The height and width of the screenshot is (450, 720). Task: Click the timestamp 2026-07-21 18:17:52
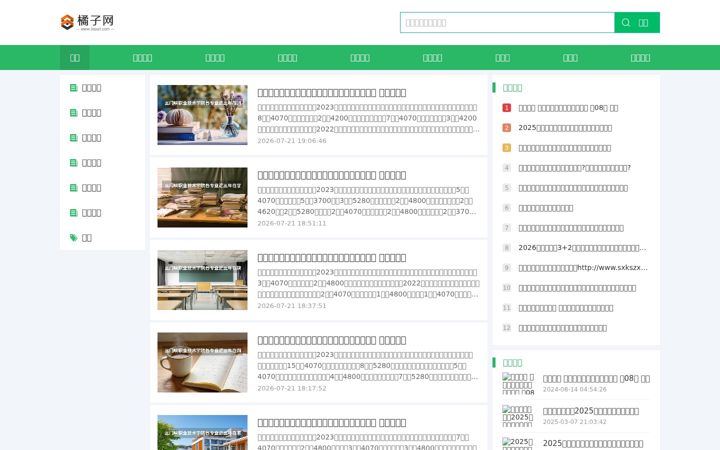(x=292, y=388)
